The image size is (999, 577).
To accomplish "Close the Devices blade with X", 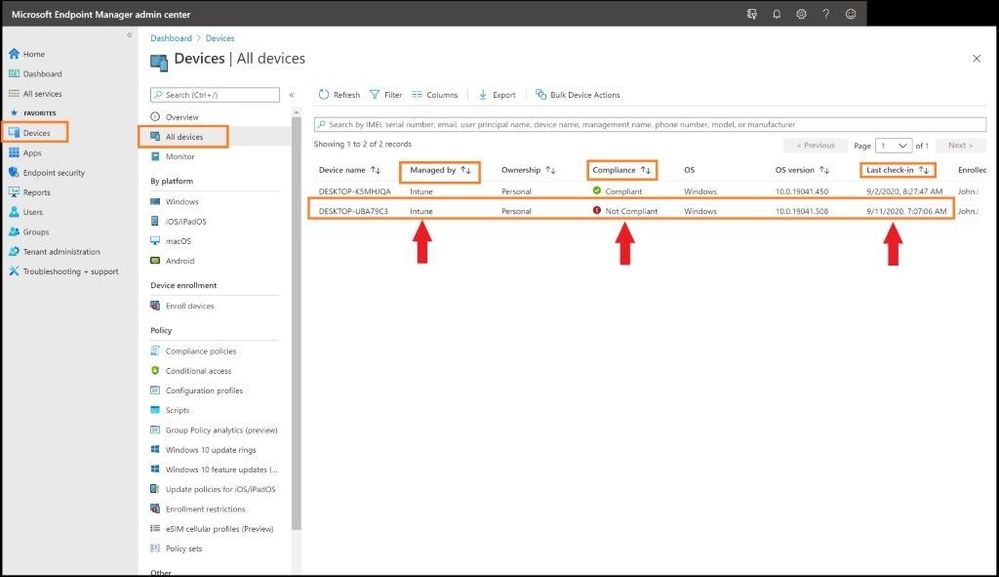I will tap(976, 59).
